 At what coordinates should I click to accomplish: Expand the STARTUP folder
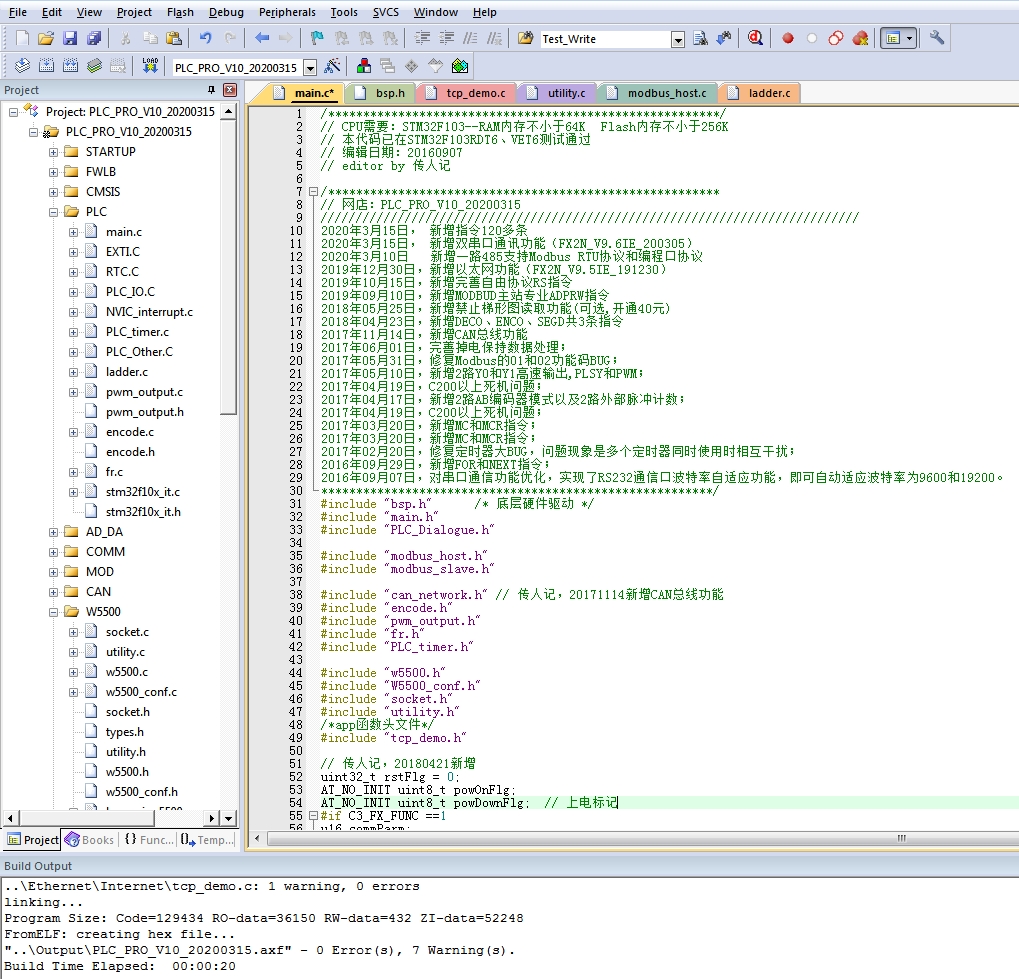53,152
